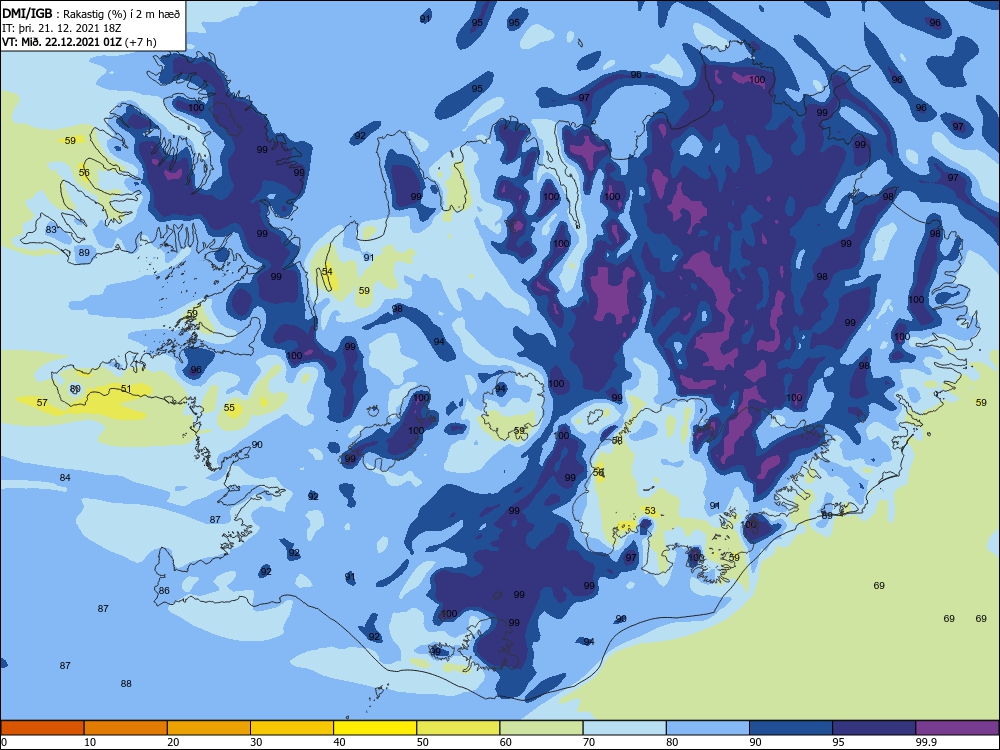Click the '10' tick label on legend
The height and width of the screenshot is (750, 1000).
[x=90, y=742]
